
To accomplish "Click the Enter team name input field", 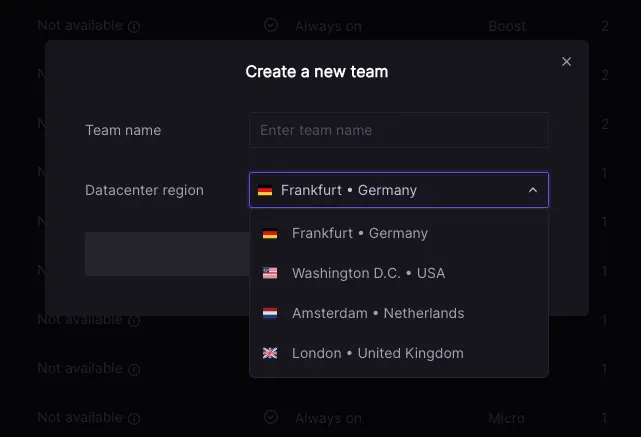I will 398,130.
